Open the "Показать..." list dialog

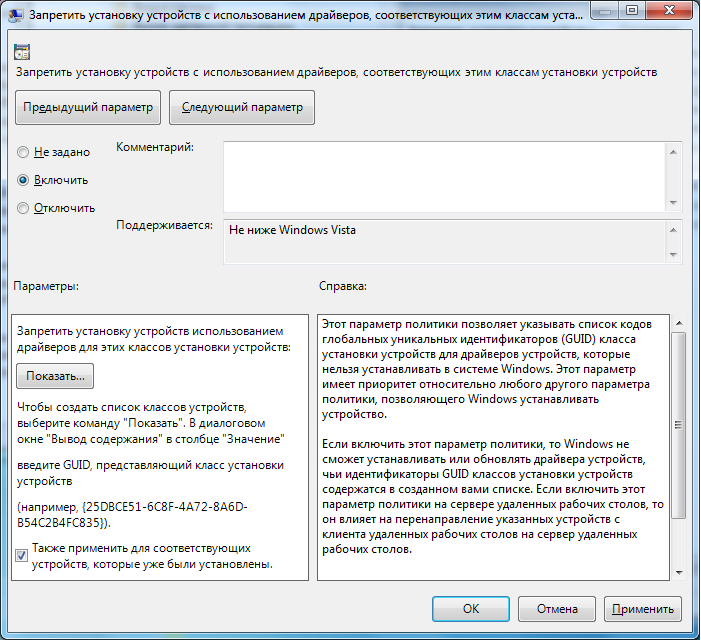tap(55, 376)
